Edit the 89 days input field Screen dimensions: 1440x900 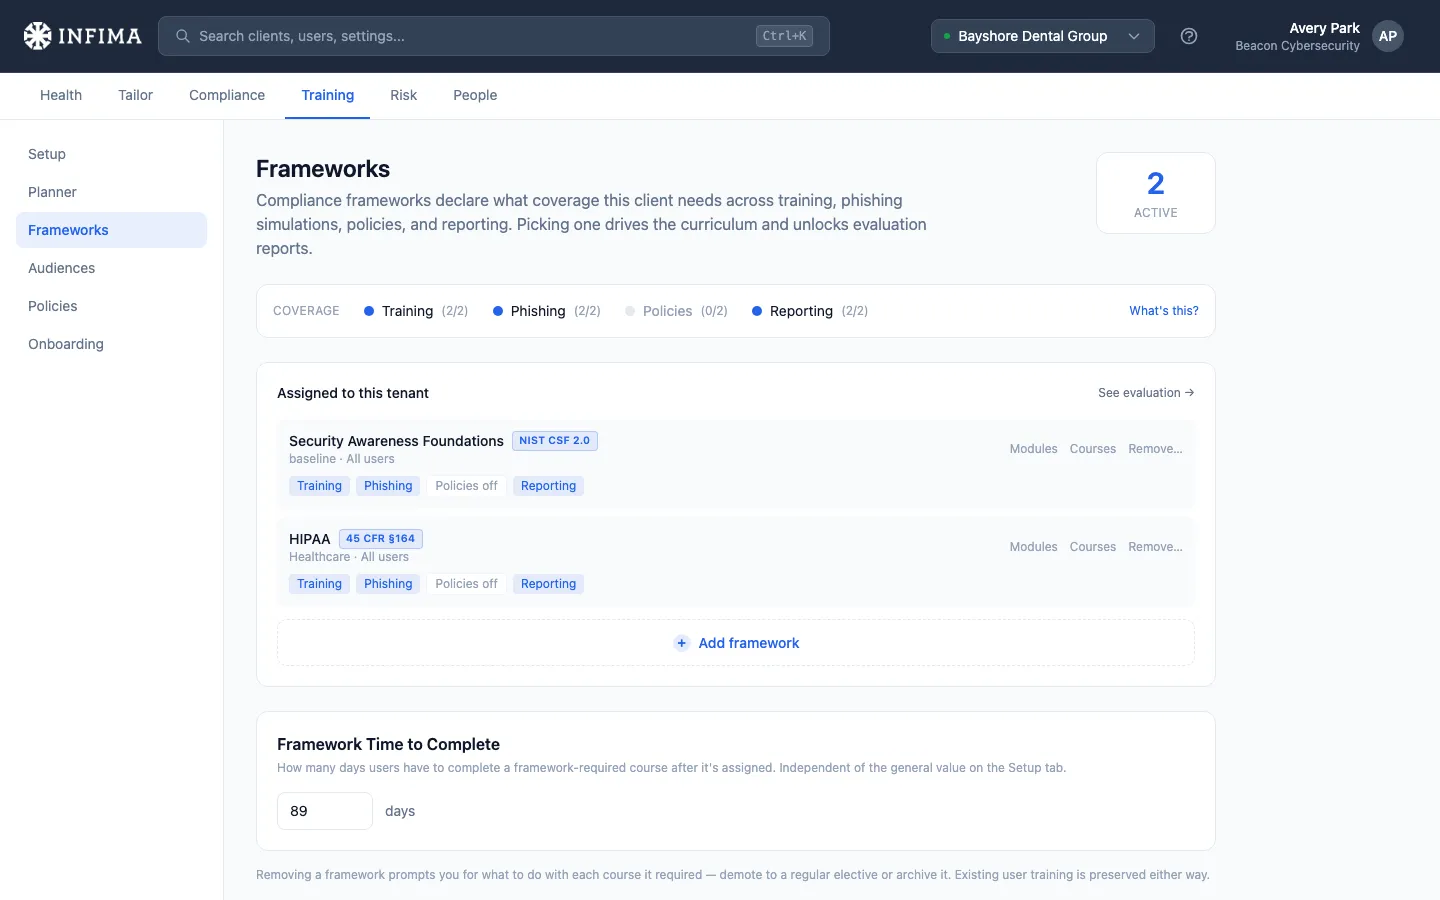pos(325,811)
